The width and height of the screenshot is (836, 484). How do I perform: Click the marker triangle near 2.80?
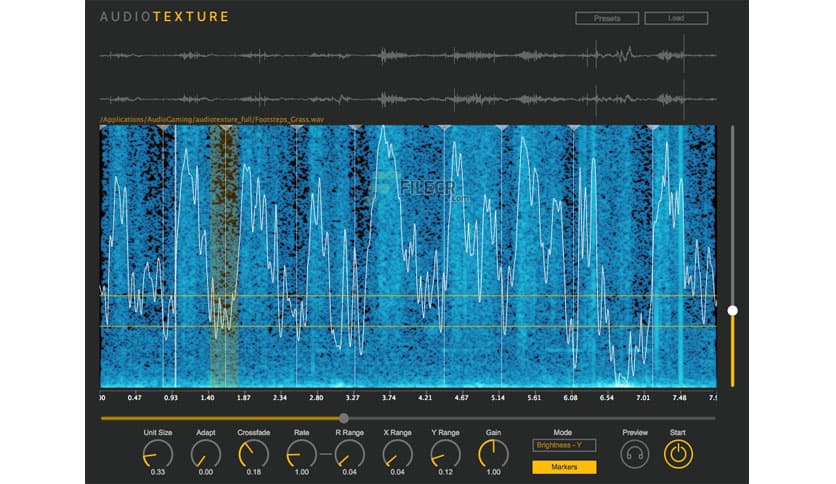pyautogui.click(x=296, y=128)
